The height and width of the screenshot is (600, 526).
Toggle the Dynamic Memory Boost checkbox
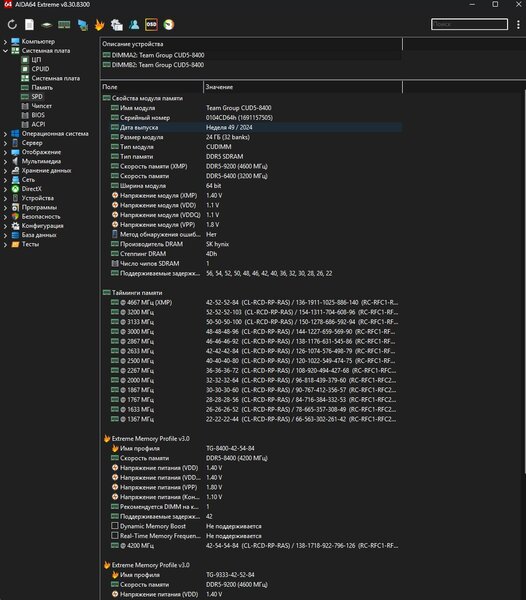115,526
